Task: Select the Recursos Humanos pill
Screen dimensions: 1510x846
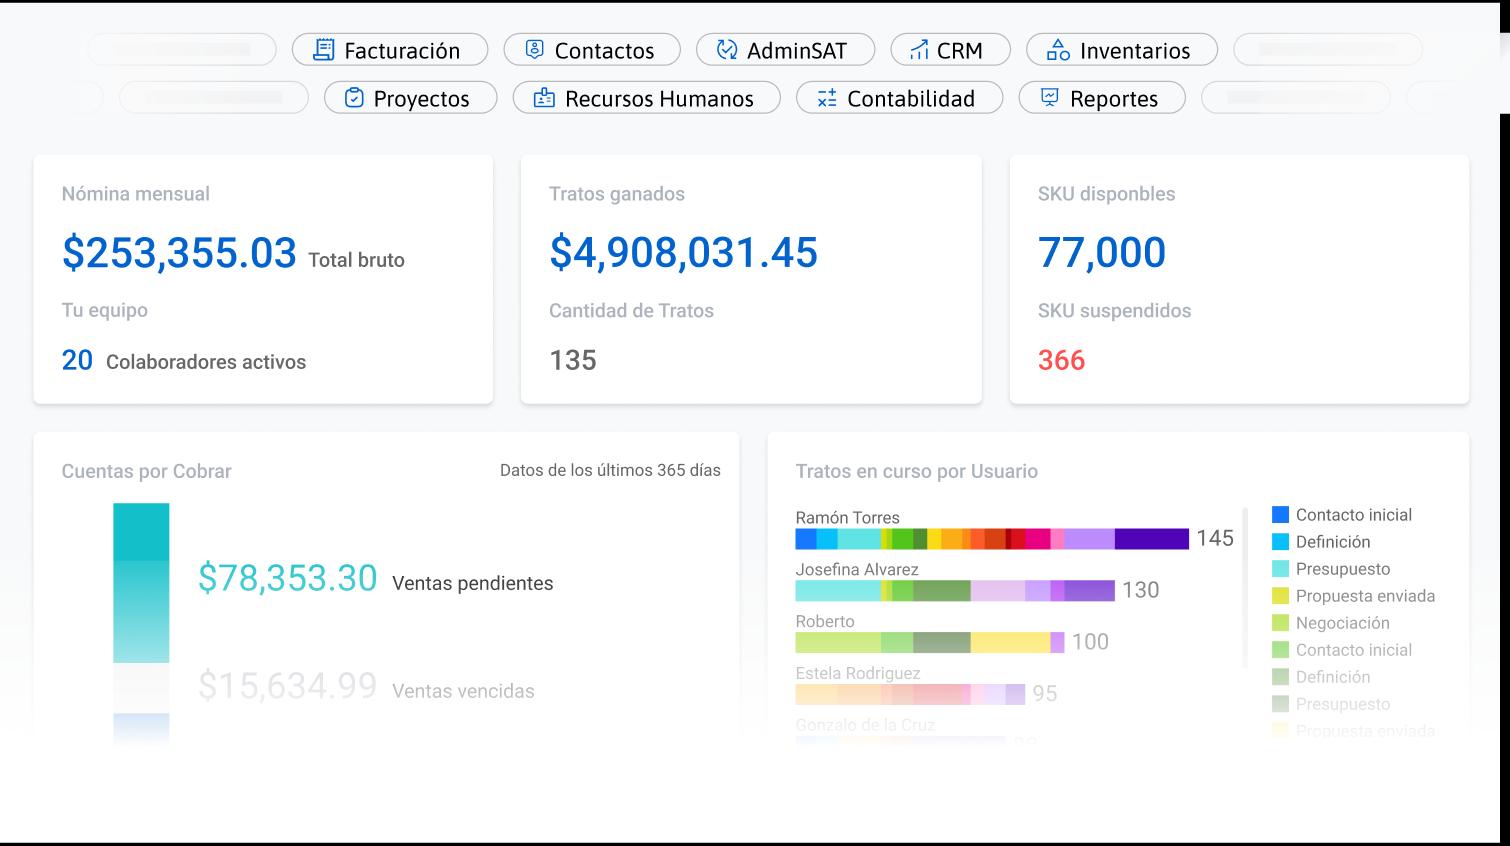Action: 646,97
